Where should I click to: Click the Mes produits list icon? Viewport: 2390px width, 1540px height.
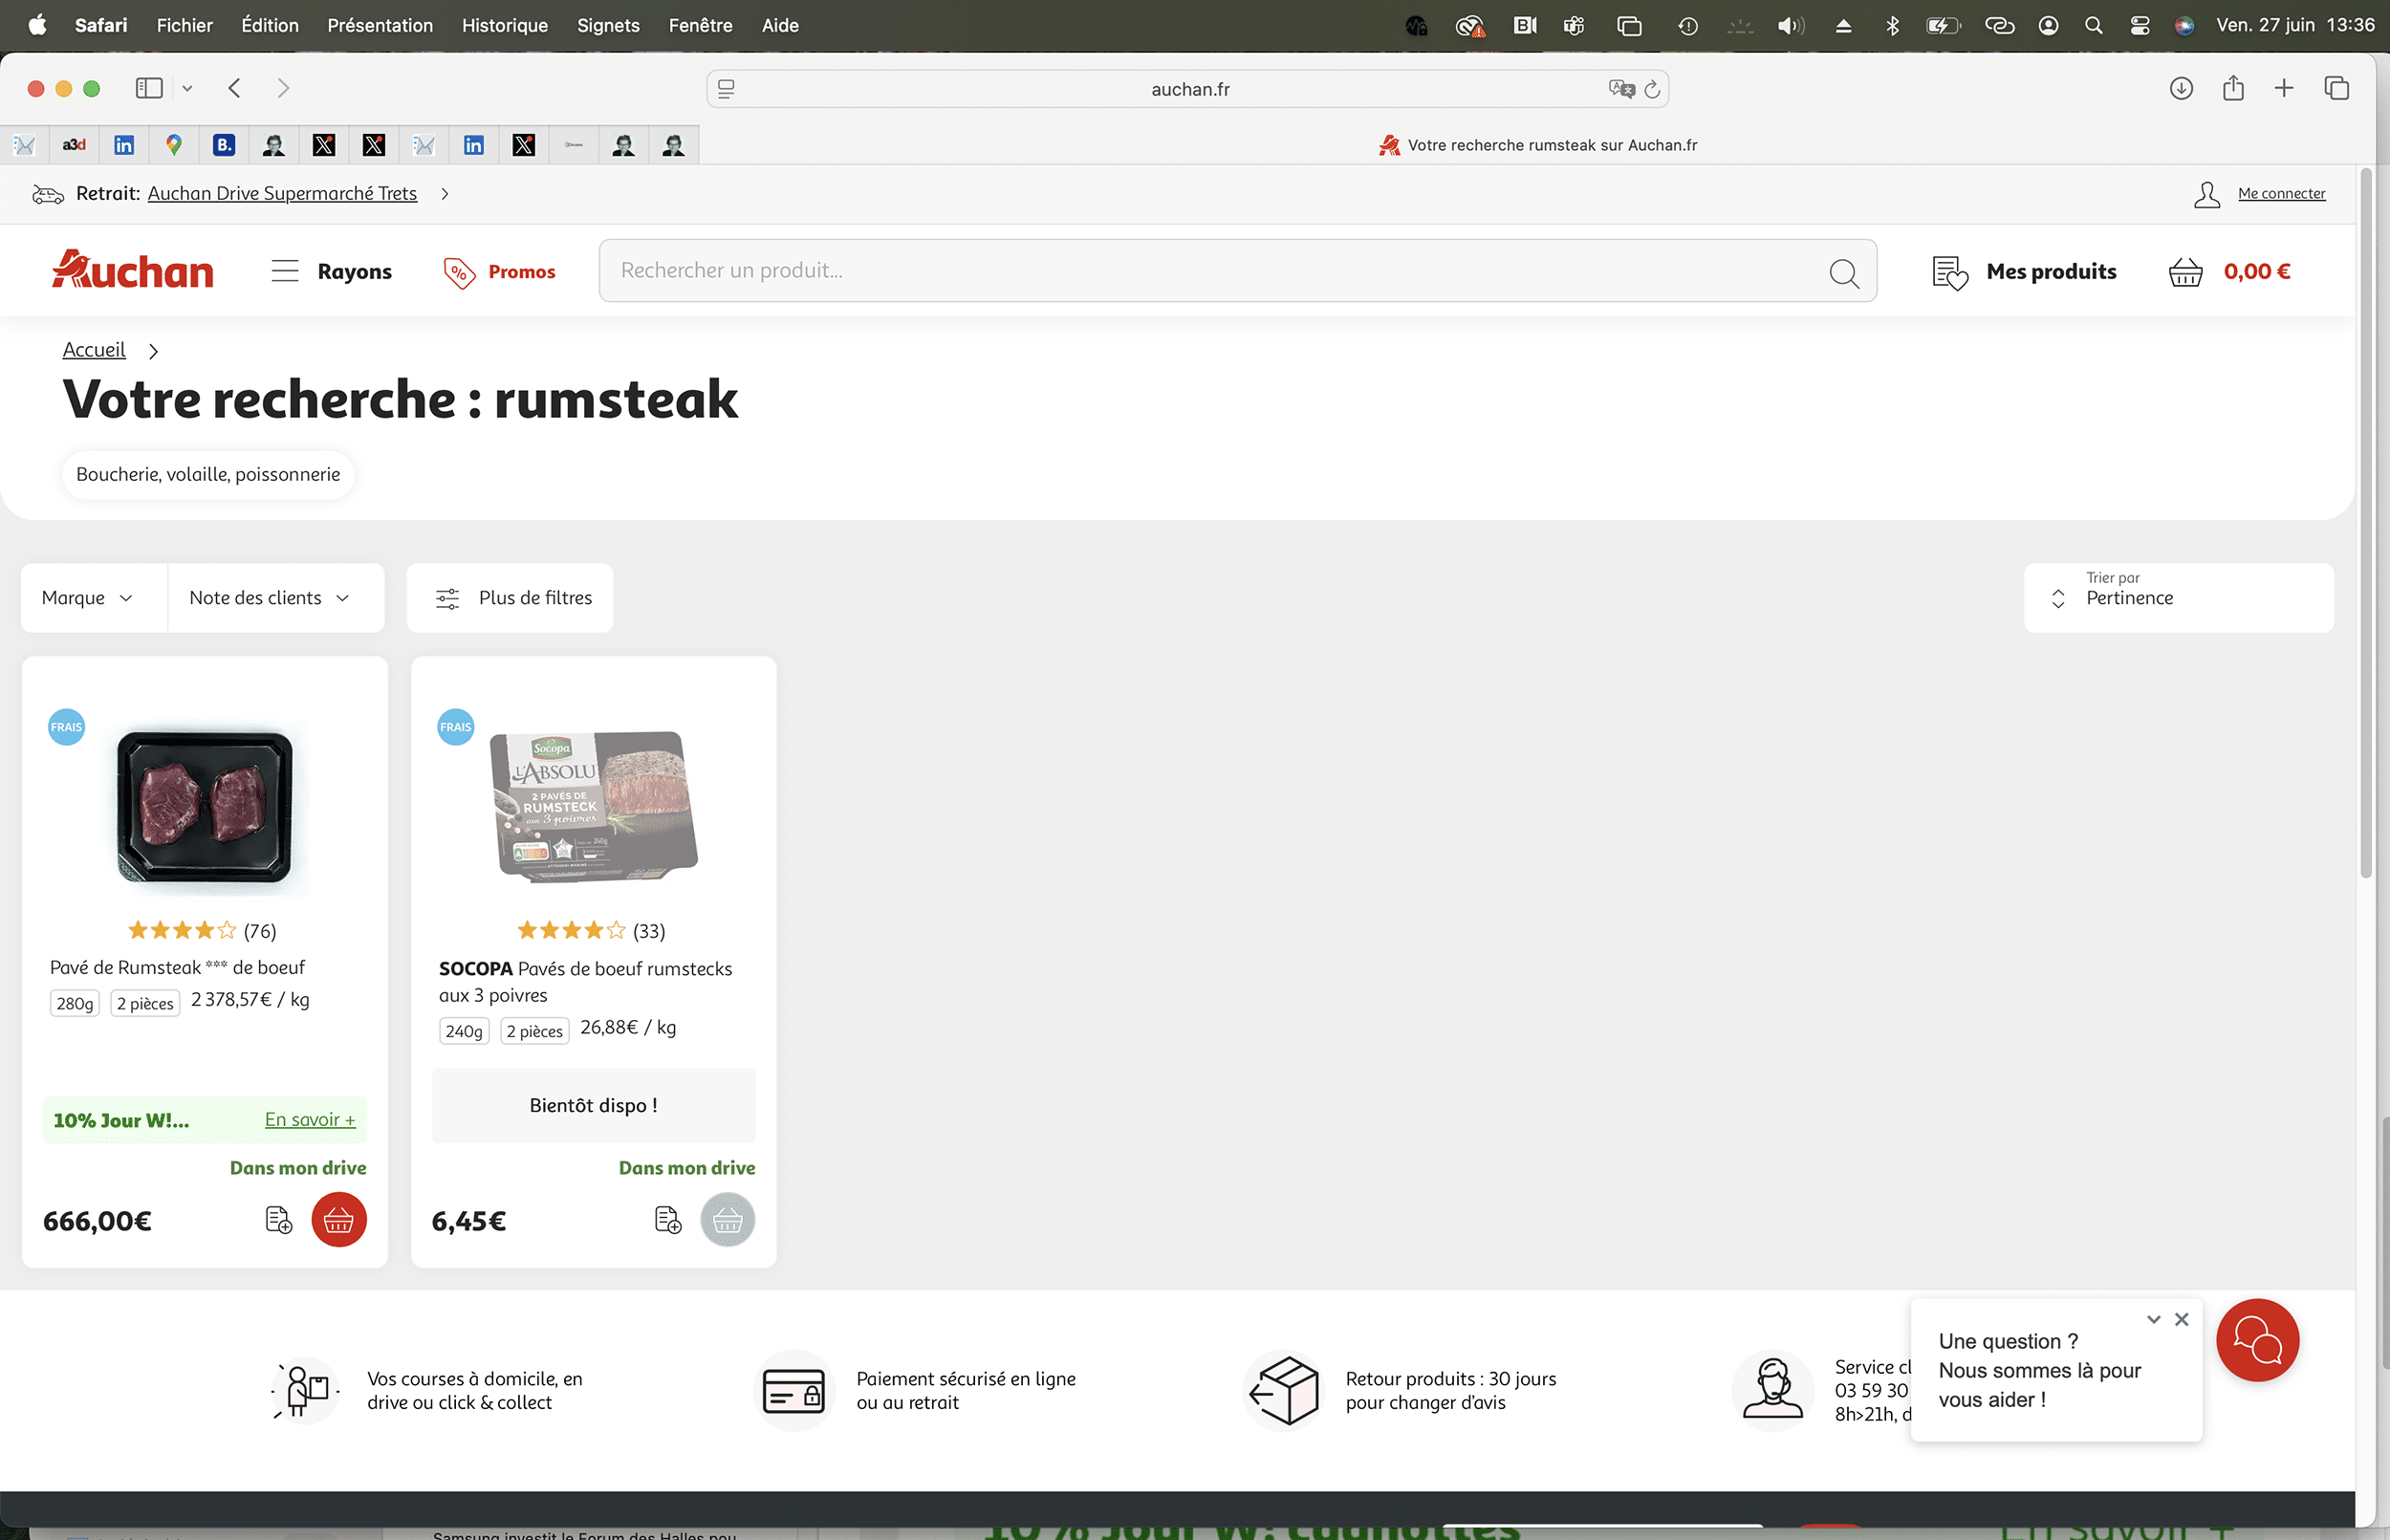1950,272
